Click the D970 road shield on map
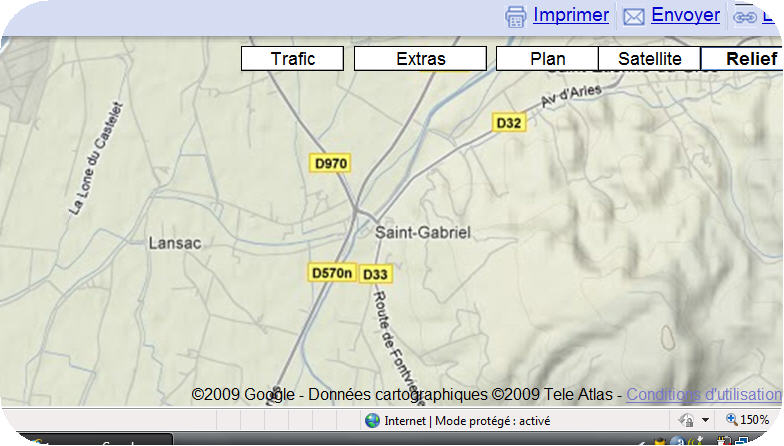Image resolution: width=784 pixels, height=446 pixels. [x=331, y=163]
